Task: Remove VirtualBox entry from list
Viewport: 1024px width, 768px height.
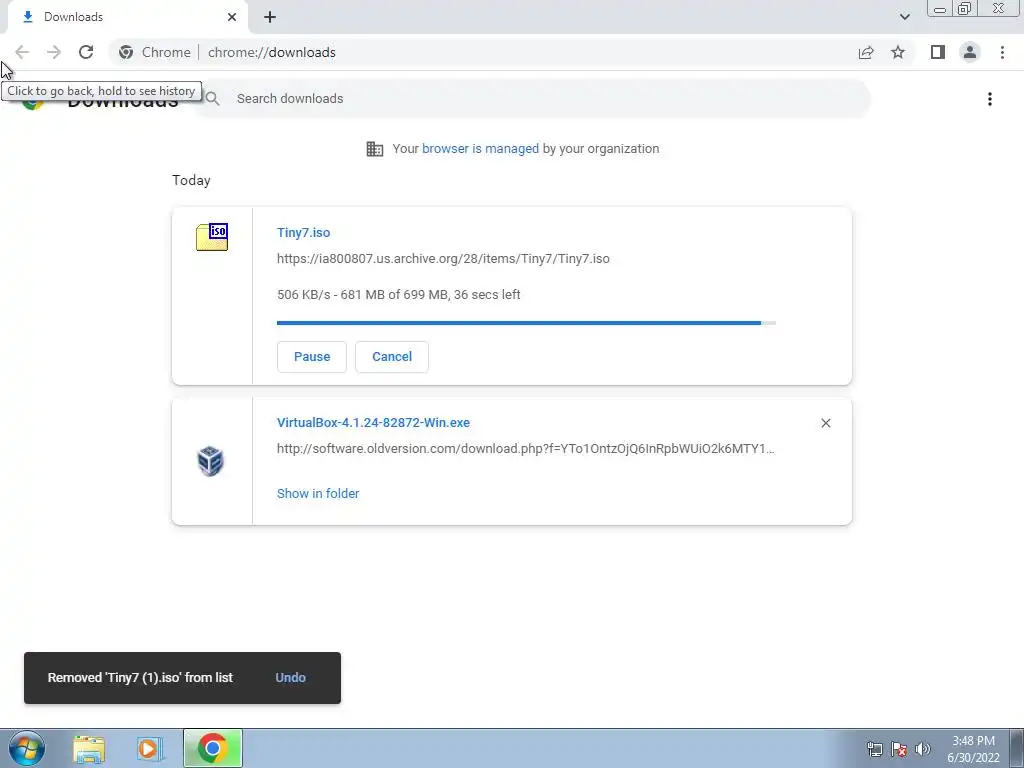Action: (825, 423)
